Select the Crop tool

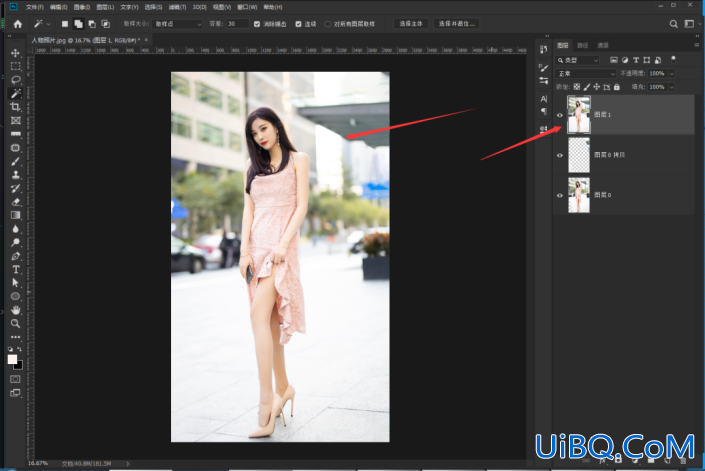coord(15,107)
